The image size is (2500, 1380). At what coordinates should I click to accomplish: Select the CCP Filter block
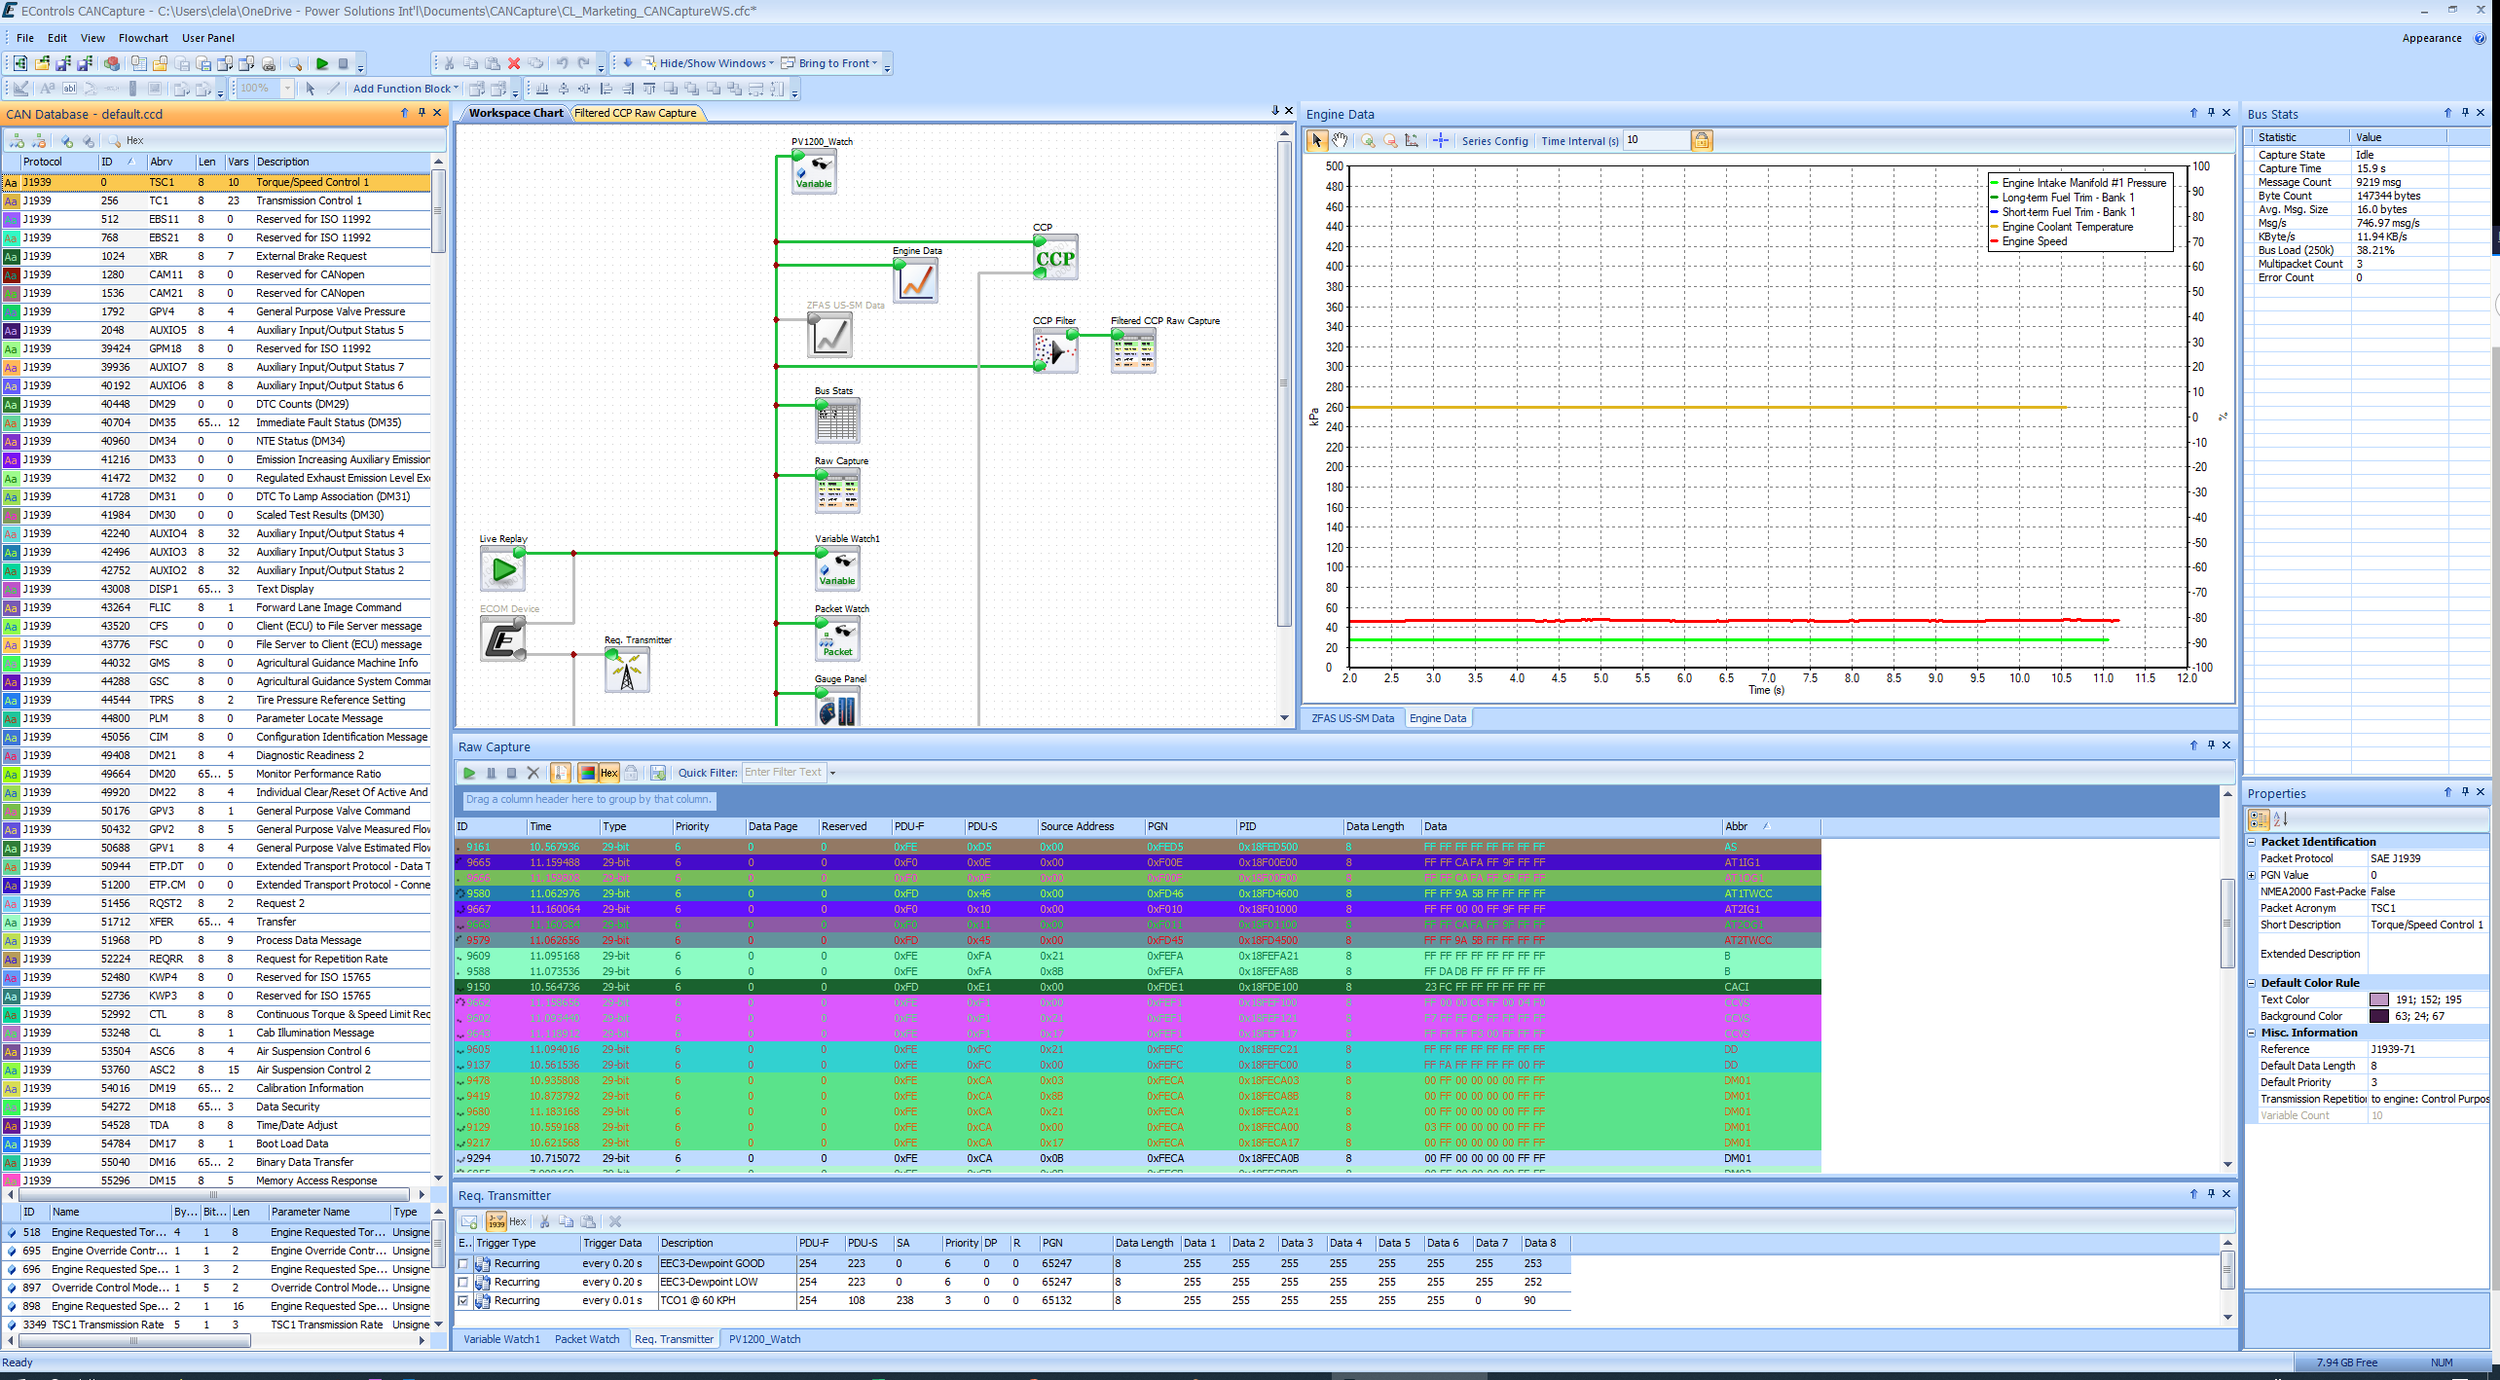[x=1055, y=351]
